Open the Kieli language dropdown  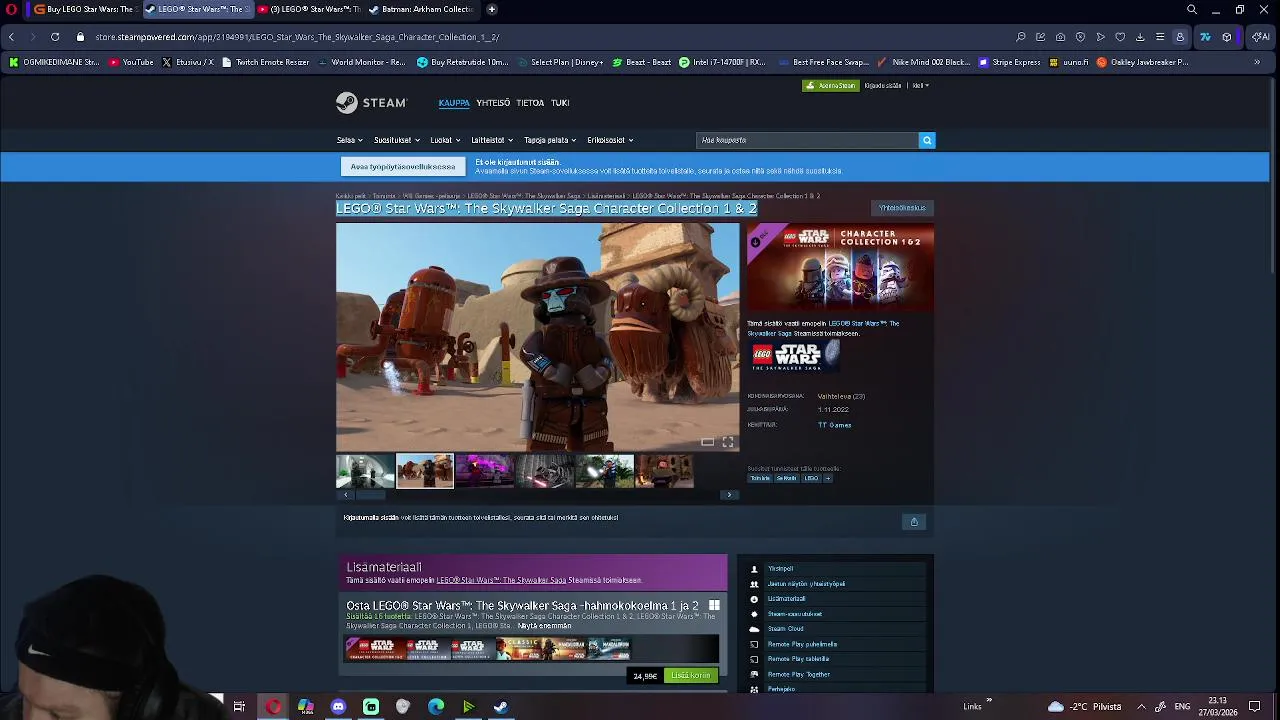tap(920, 86)
